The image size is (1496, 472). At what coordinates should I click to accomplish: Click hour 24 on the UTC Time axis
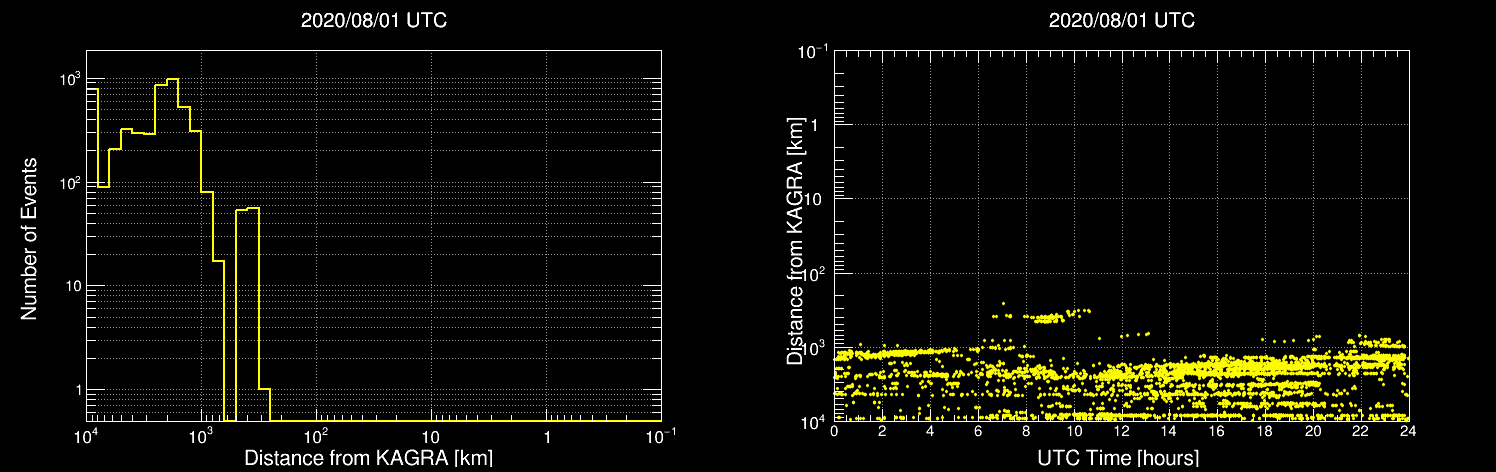click(1409, 432)
